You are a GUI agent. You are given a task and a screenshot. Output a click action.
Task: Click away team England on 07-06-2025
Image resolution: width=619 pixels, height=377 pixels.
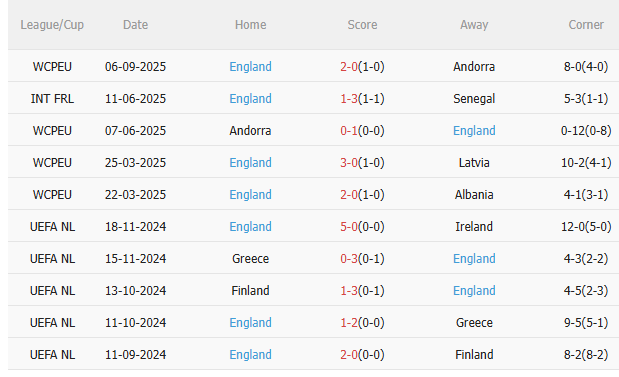coord(474,130)
